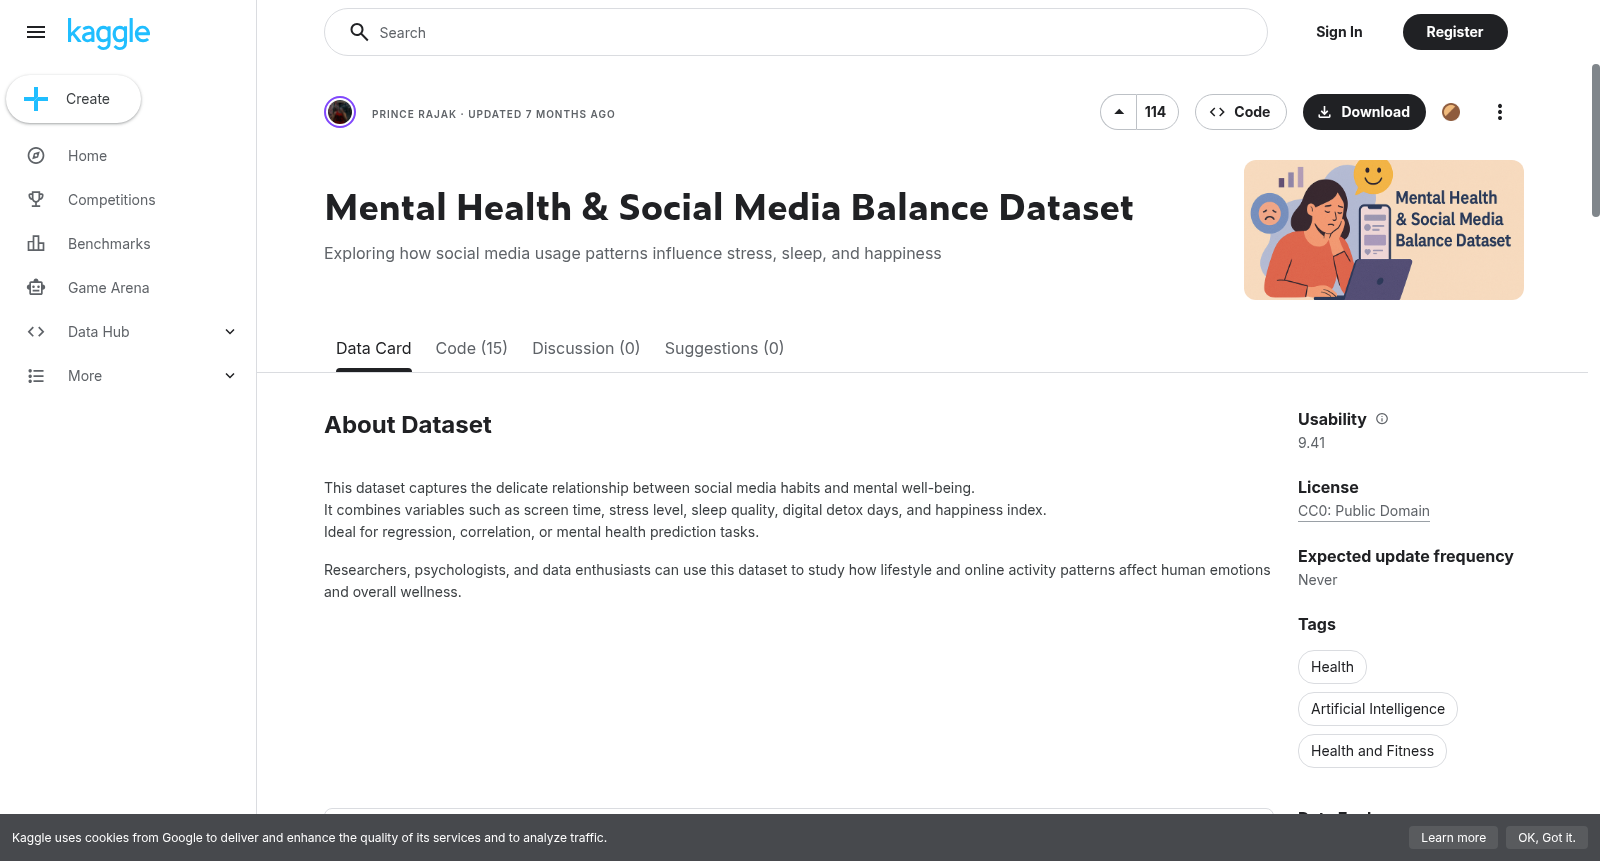The image size is (1600, 861).
Task: Open the Code (15) tab
Action: pyautogui.click(x=472, y=348)
